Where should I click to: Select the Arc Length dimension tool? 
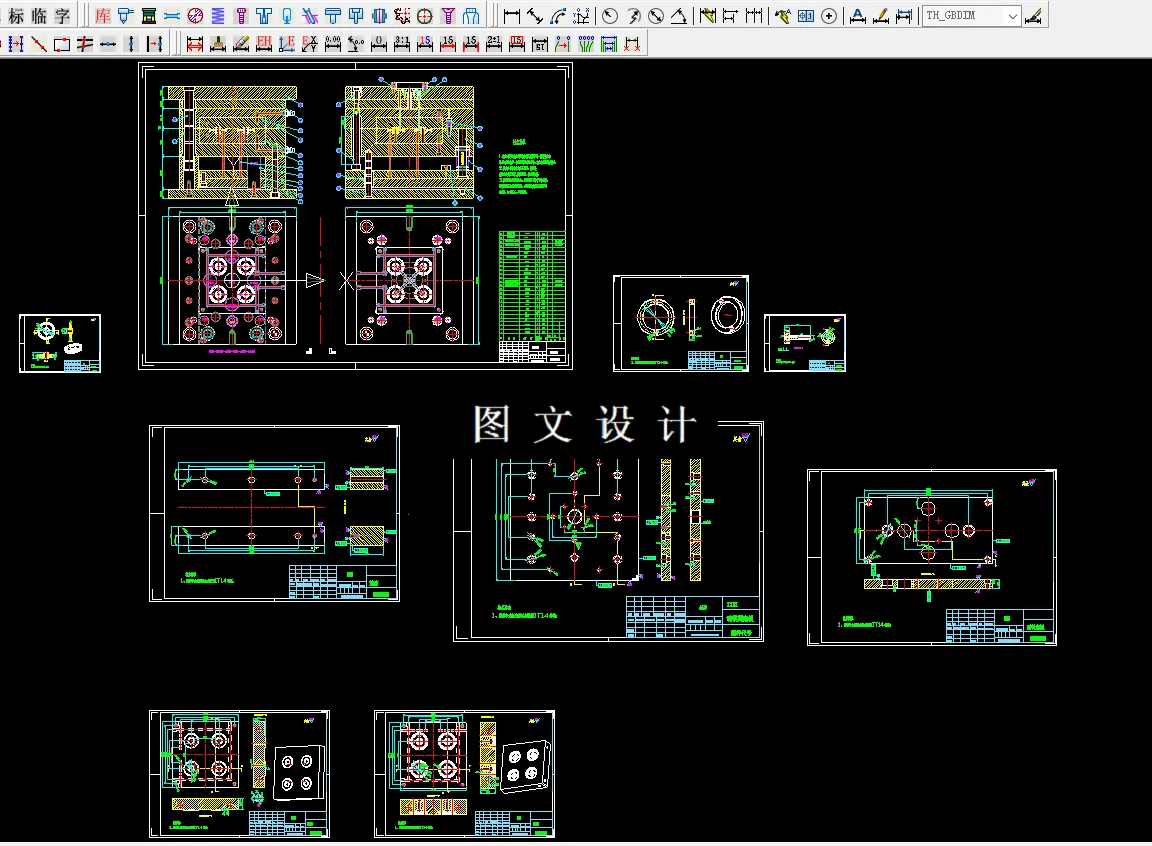(558, 15)
